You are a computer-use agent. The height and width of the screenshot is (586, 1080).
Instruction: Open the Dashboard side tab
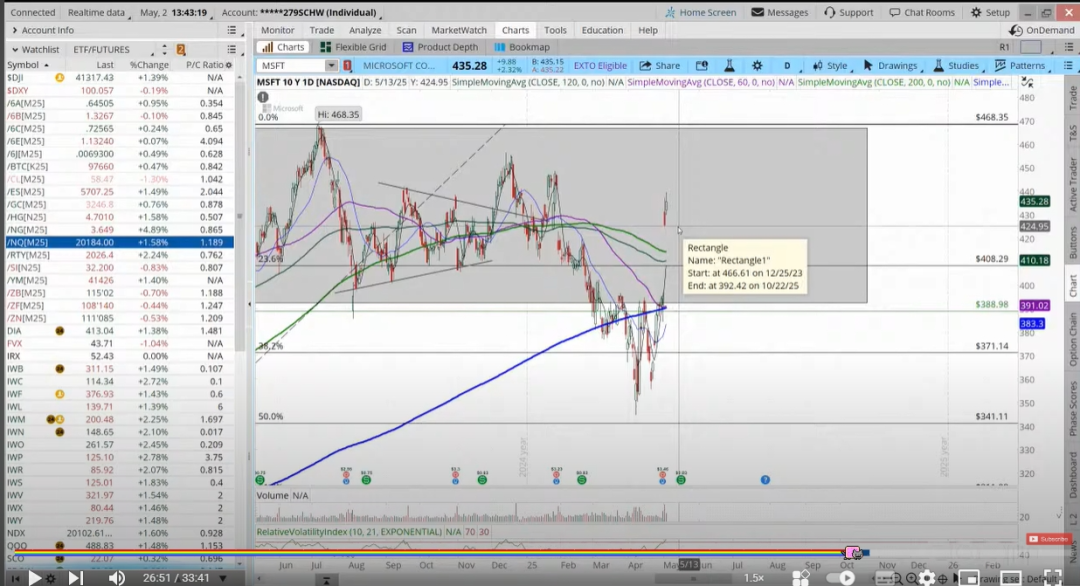click(x=1072, y=474)
